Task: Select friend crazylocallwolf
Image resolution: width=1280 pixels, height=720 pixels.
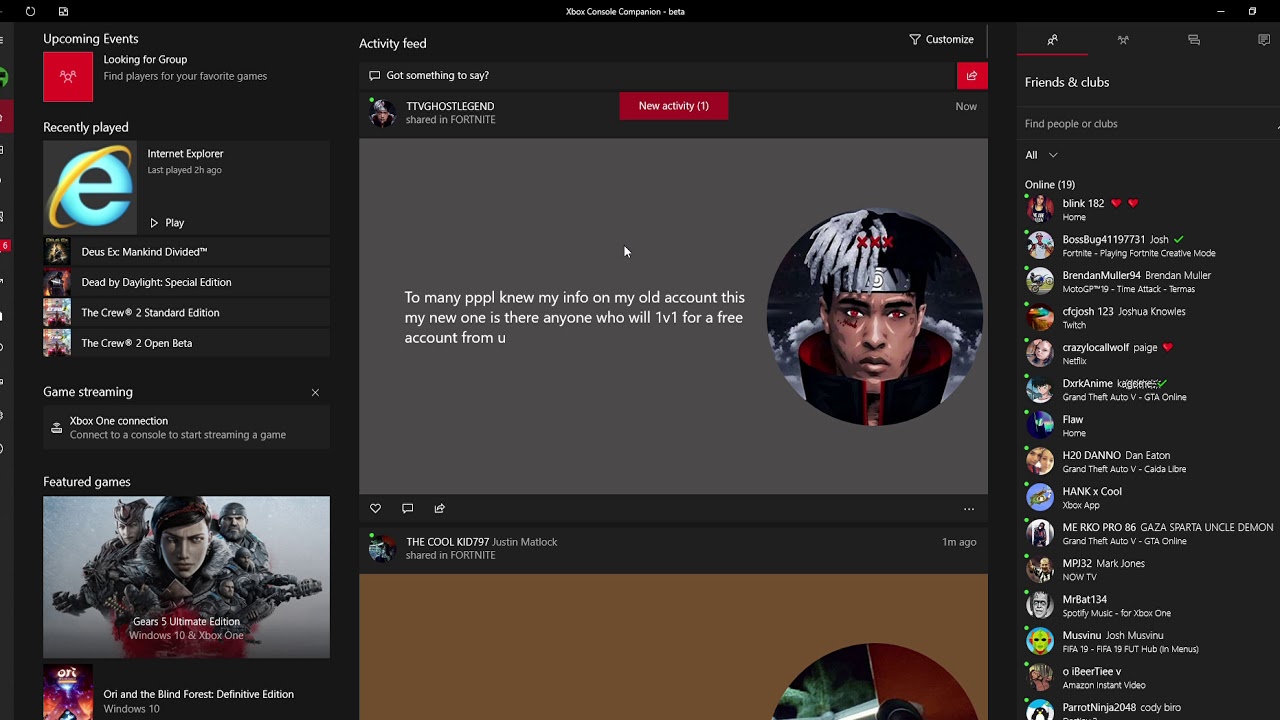Action: [1148, 354]
